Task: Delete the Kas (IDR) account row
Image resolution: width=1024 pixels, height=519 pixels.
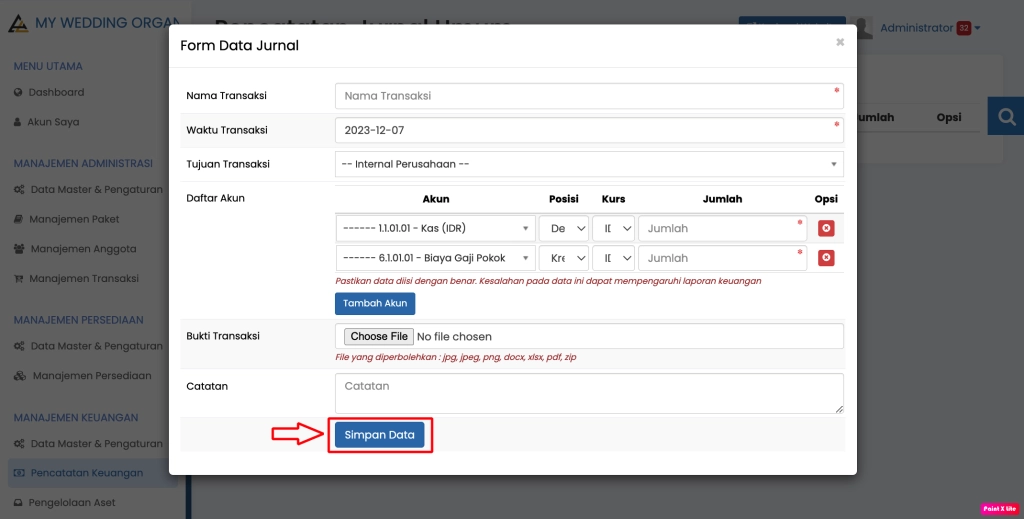Action: point(826,228)
